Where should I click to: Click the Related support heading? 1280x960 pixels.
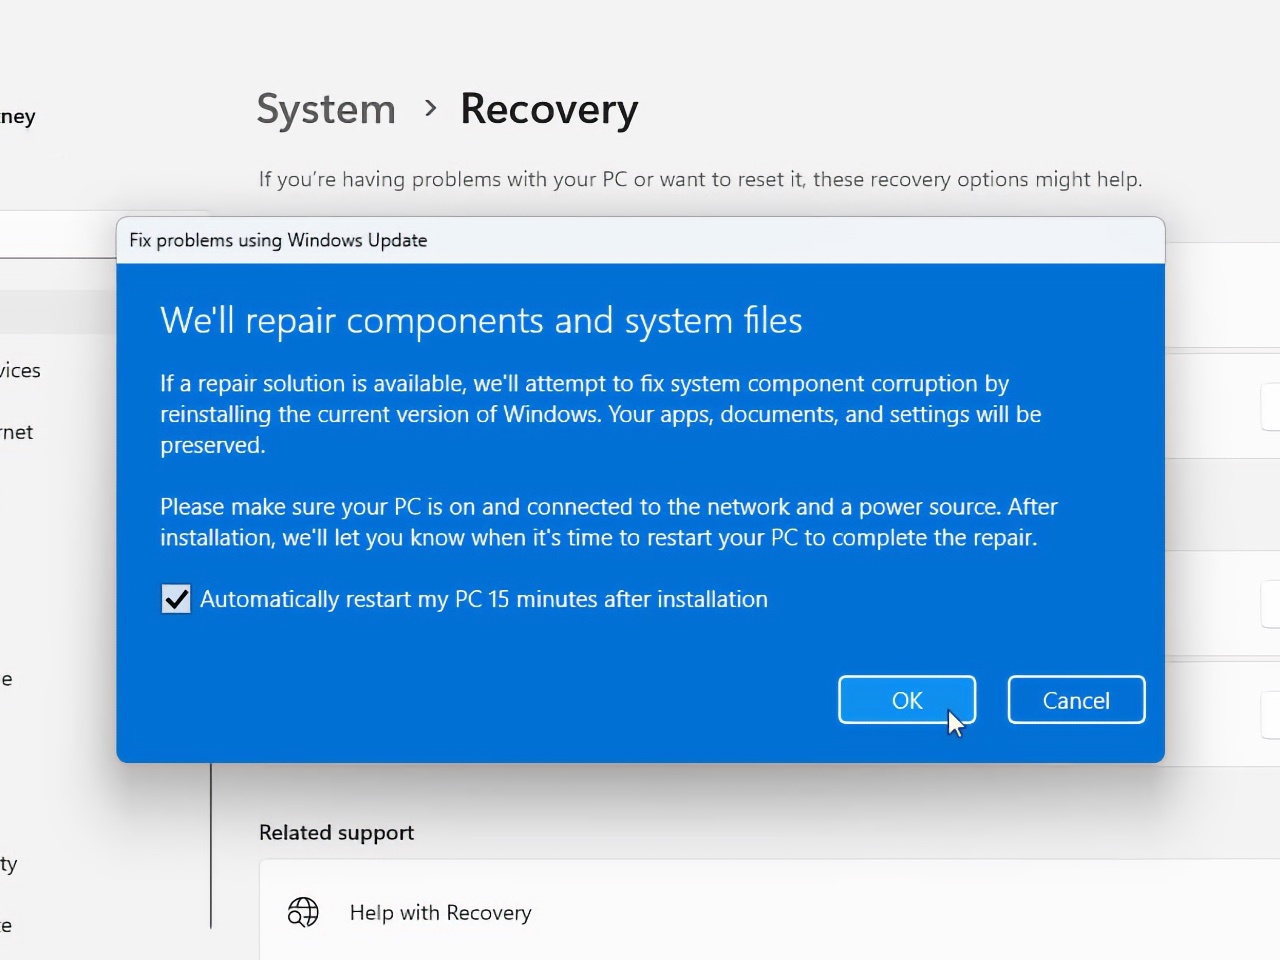(x=336, y=832)
